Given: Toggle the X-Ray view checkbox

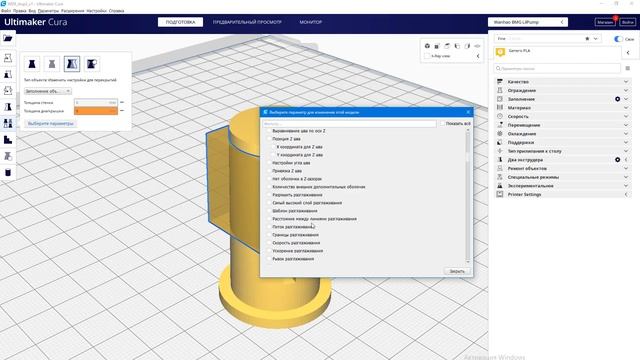Looking at the screenshot, I should click(x=427, y=56).
